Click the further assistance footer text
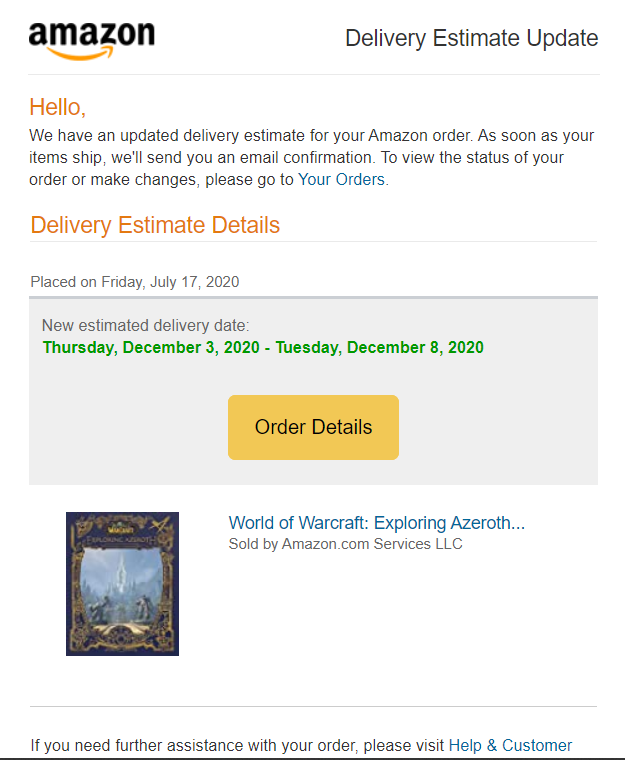Screen dimensions: 625x760 tap(238, 745)
